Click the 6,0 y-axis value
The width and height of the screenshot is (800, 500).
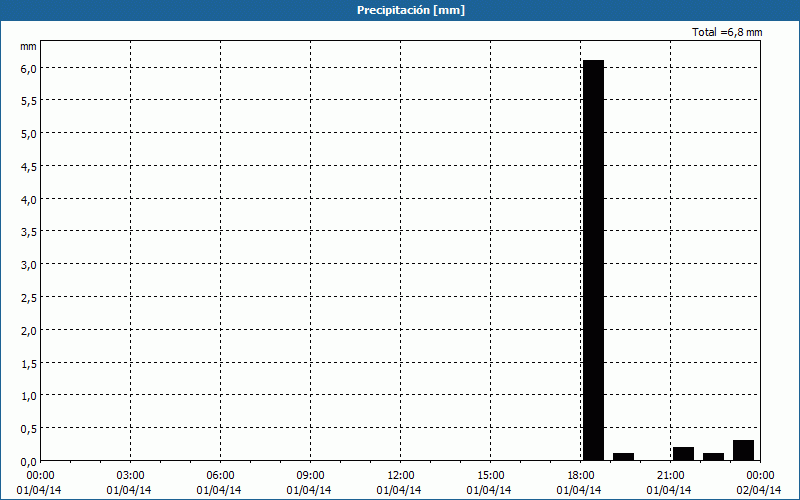[x=29, y=69]
